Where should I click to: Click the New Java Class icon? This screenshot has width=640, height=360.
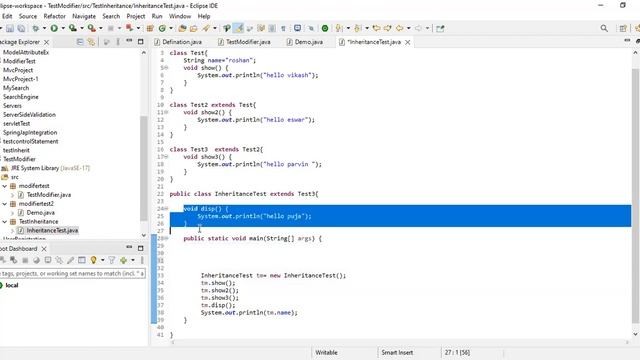coord(162,28)
